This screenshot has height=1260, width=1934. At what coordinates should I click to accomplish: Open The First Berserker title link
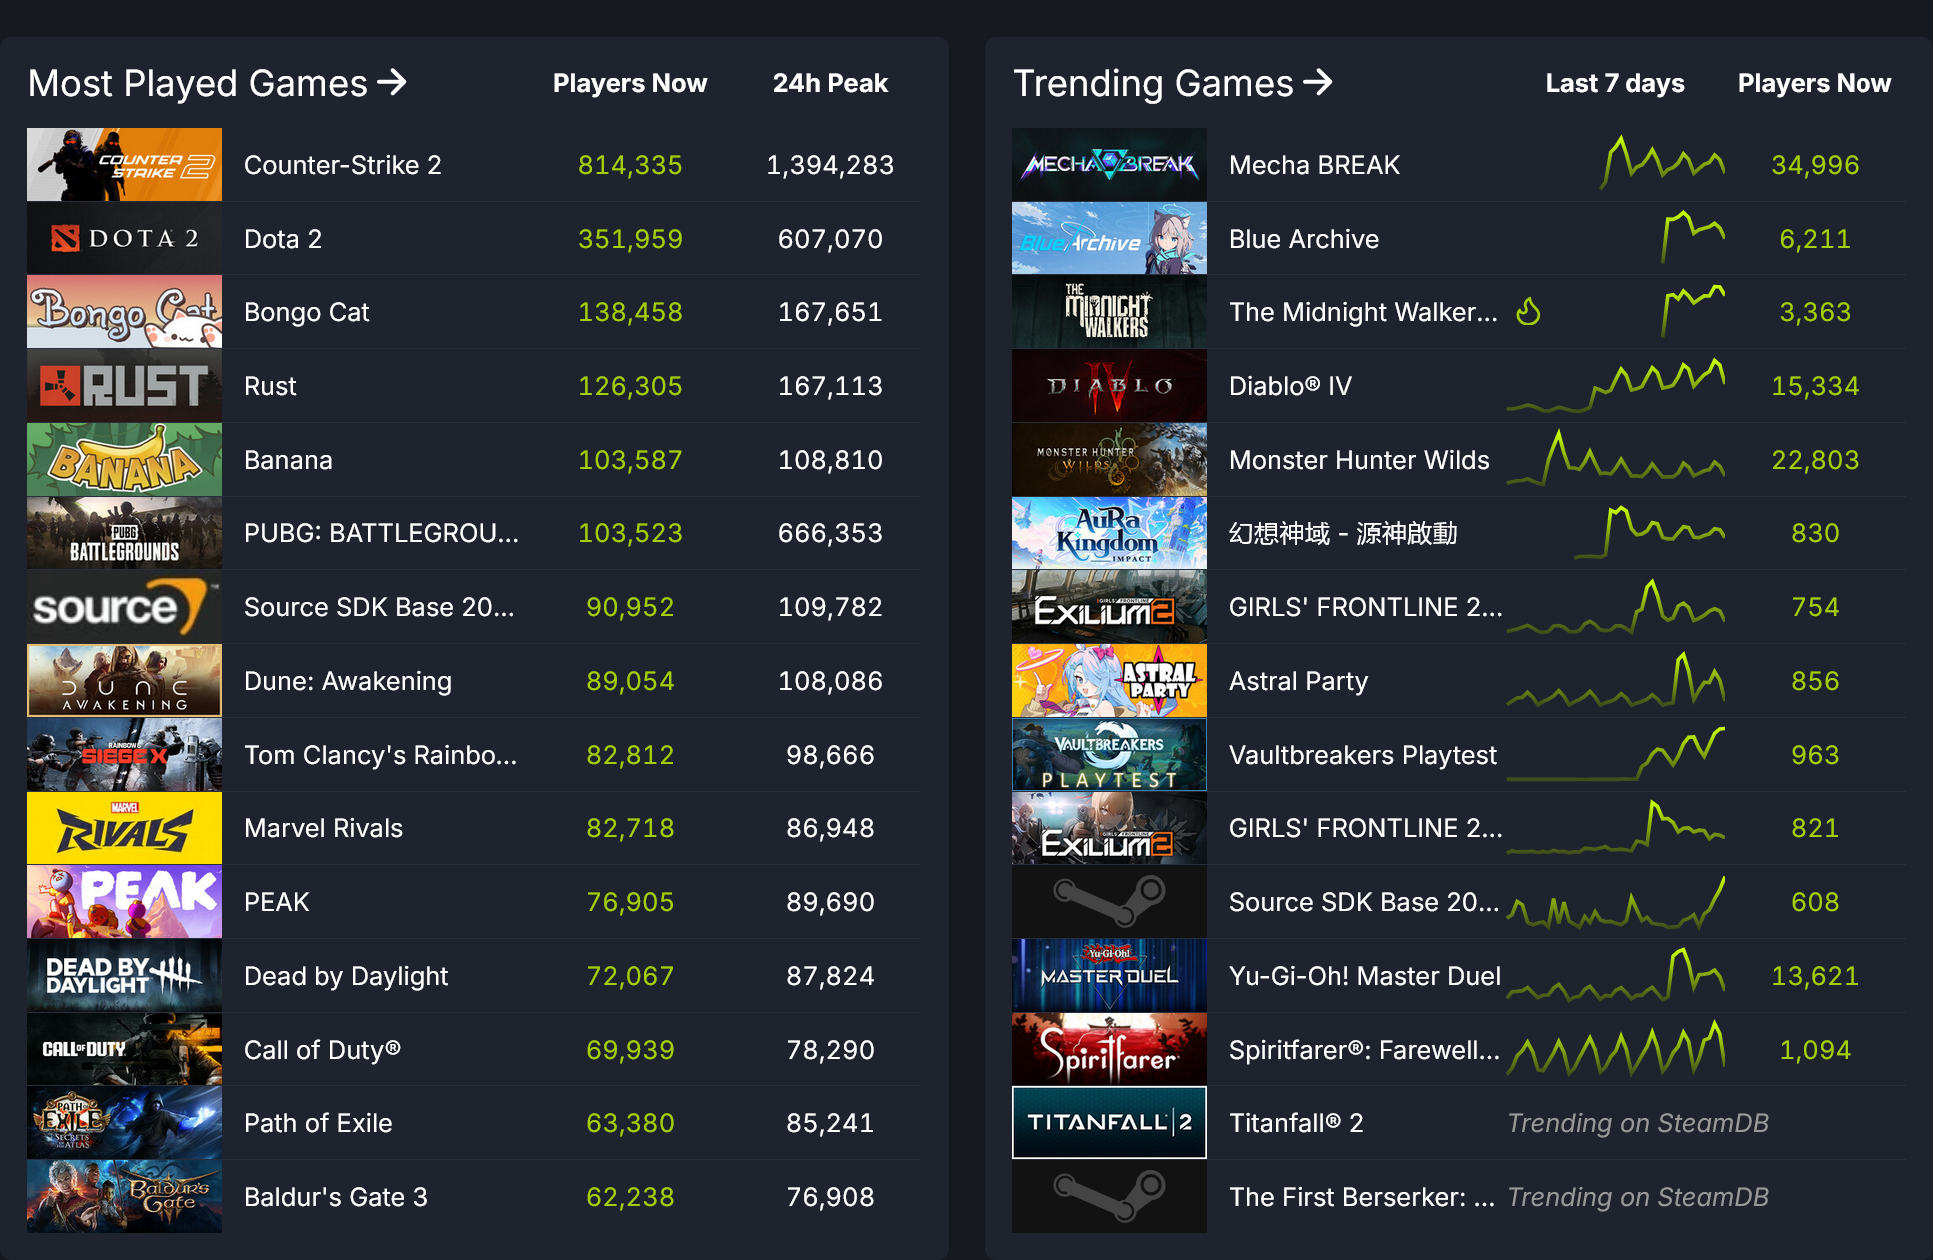tap(1362, 1197)
